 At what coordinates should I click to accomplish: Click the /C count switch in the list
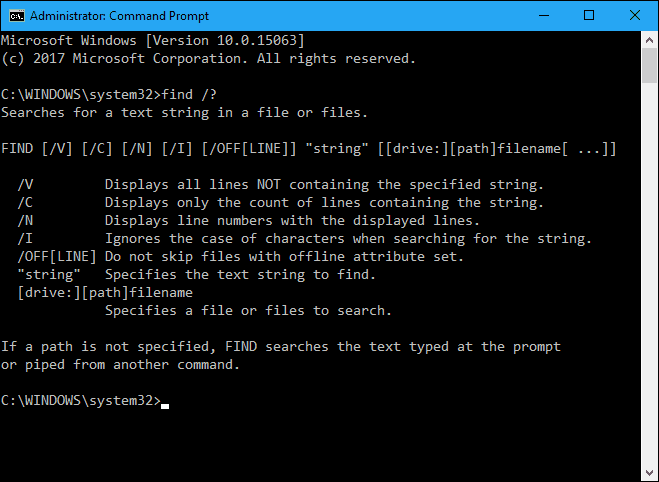(25, 203)
